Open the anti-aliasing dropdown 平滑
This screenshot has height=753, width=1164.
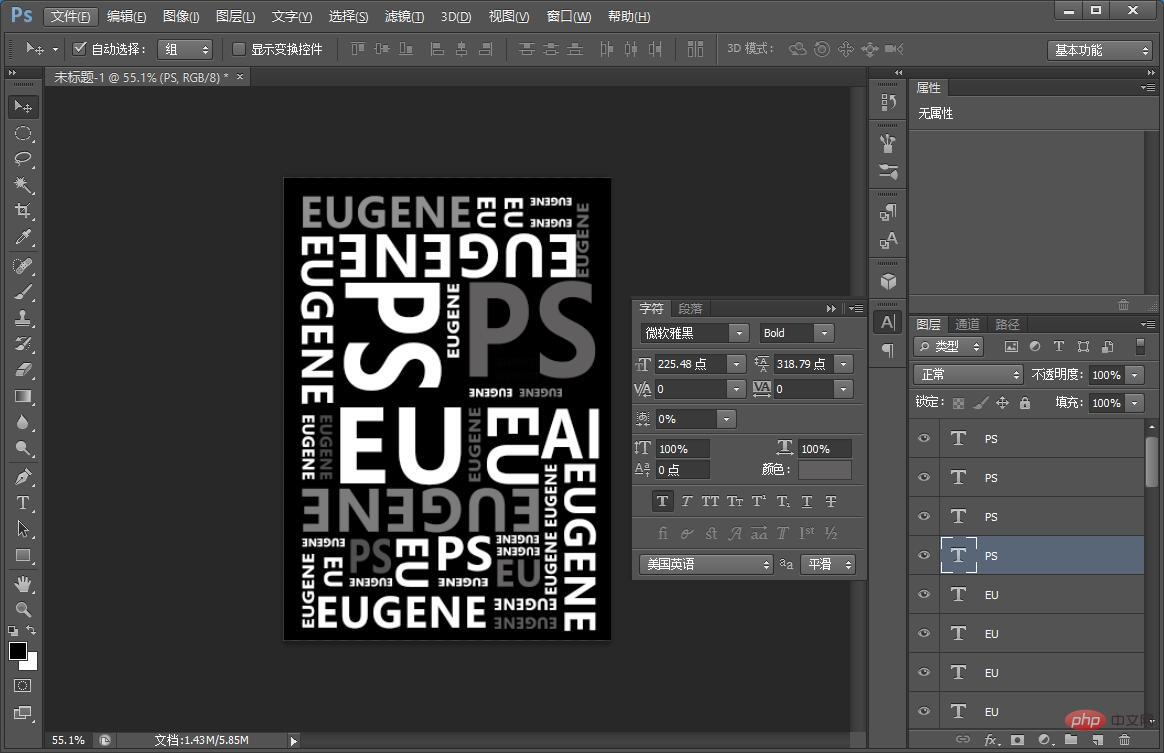[x=828, y=564]
